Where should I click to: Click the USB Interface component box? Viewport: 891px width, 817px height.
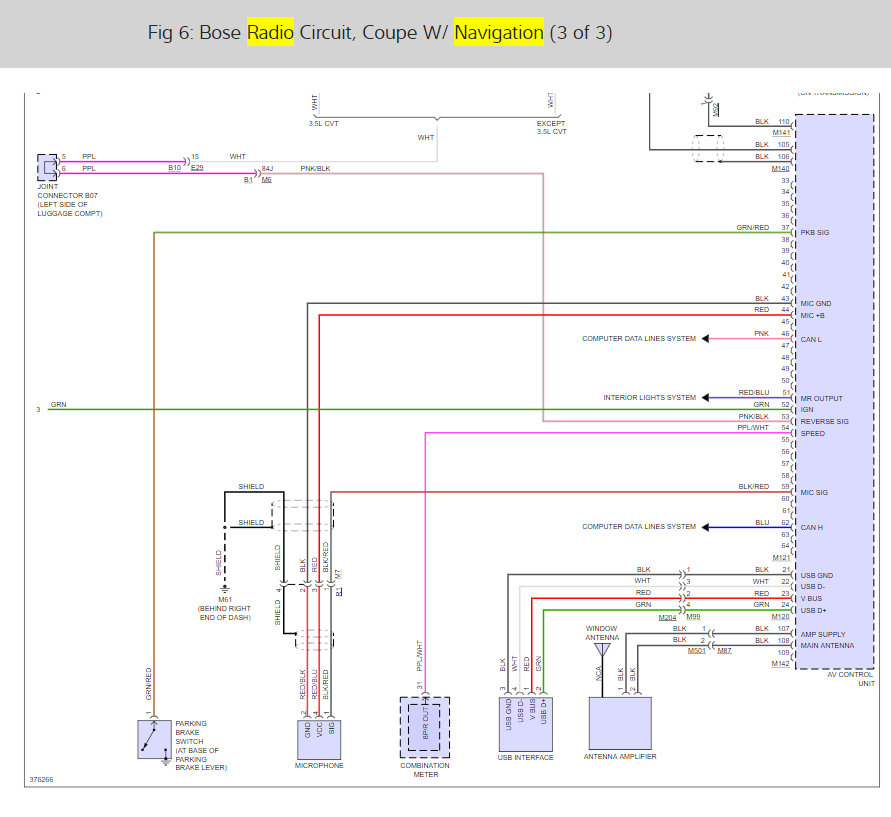[x=526, y=724]
